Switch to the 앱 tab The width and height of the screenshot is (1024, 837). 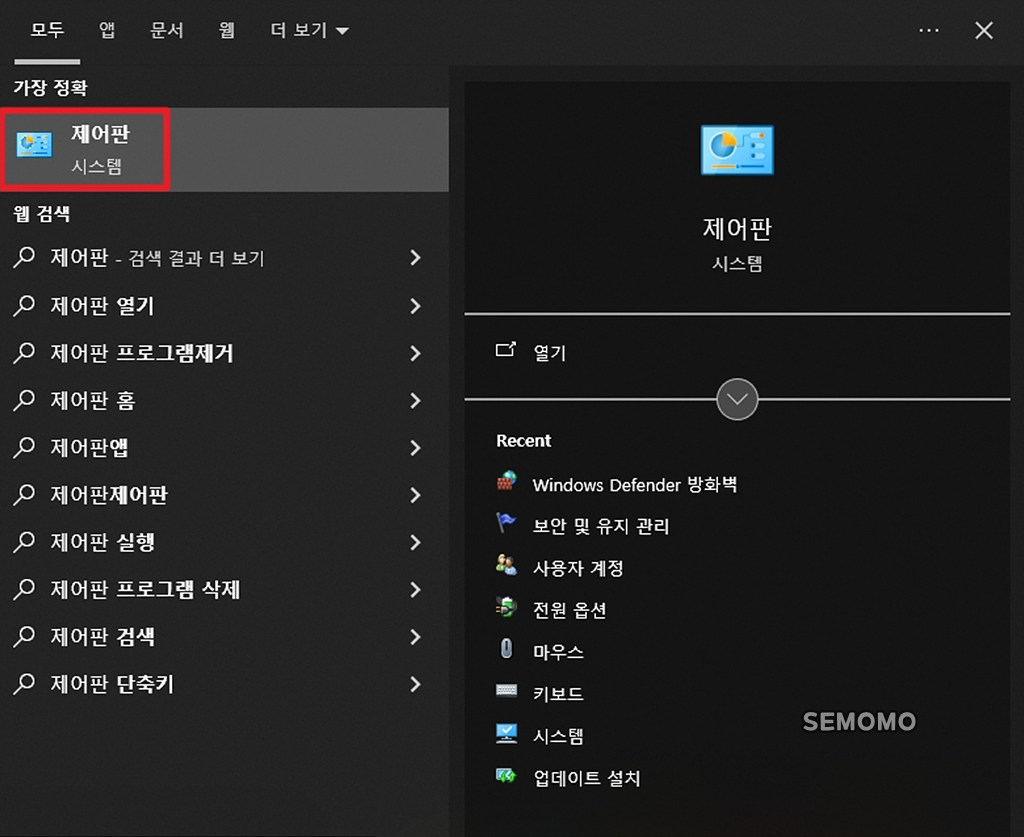pyautogui.click(x=106, y=30)
